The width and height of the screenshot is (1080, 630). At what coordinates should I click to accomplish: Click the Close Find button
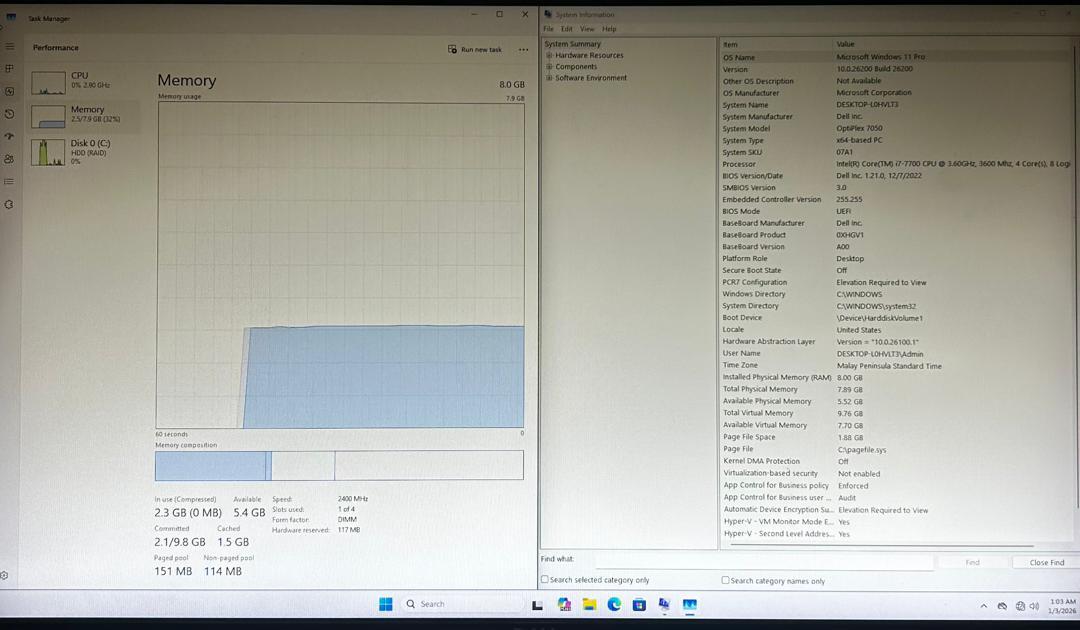1046,562
